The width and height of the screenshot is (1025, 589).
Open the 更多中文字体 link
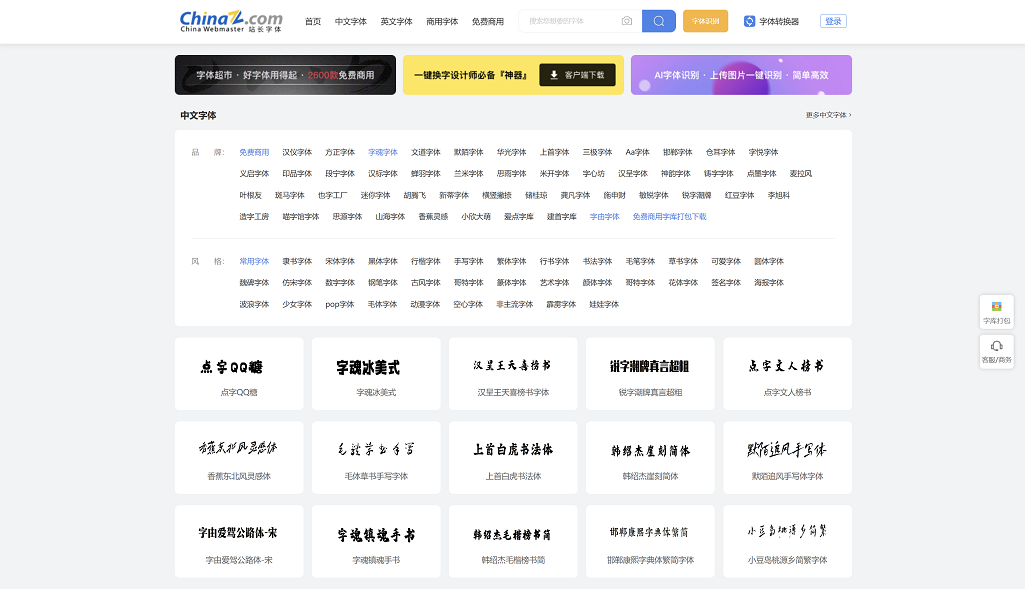826,115
